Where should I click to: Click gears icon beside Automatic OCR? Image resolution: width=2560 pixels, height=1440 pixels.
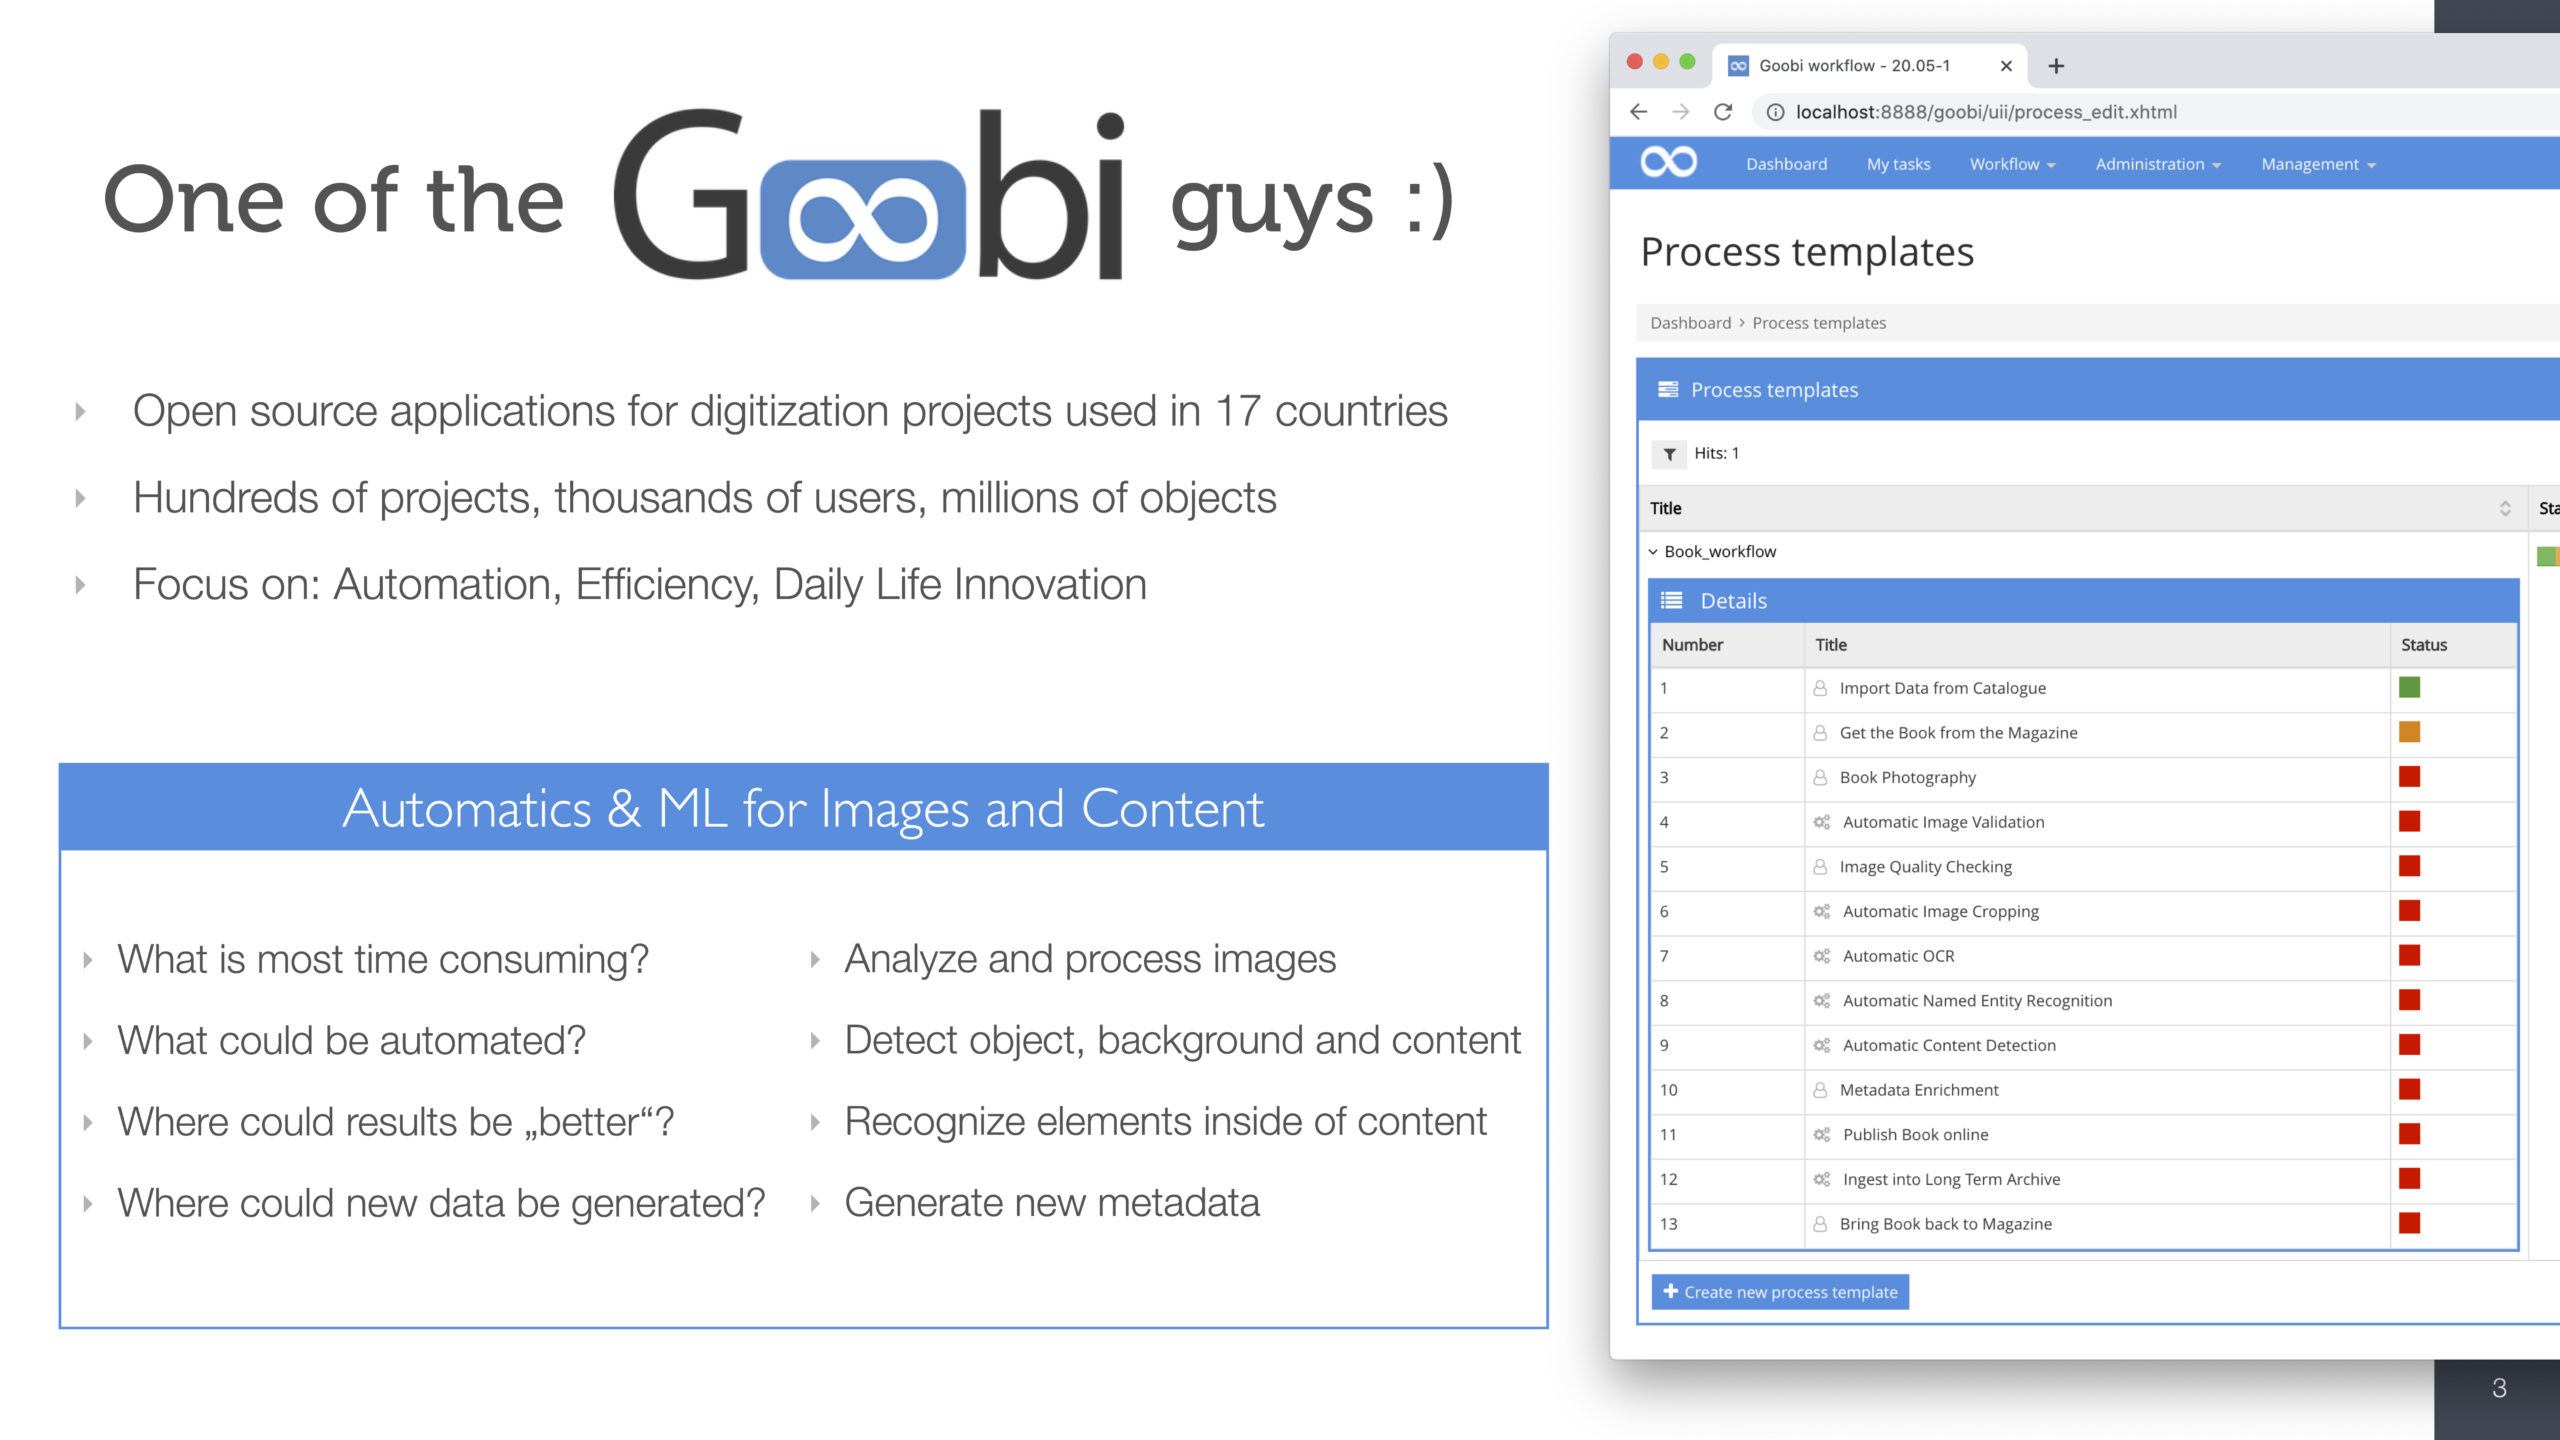coord(1822,956)
